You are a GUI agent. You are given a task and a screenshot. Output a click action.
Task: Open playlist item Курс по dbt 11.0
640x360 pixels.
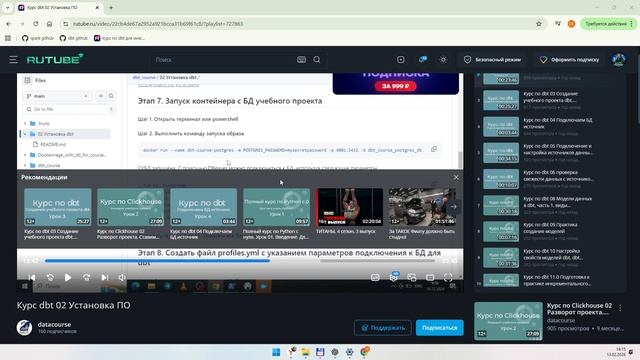pos(549,280)
